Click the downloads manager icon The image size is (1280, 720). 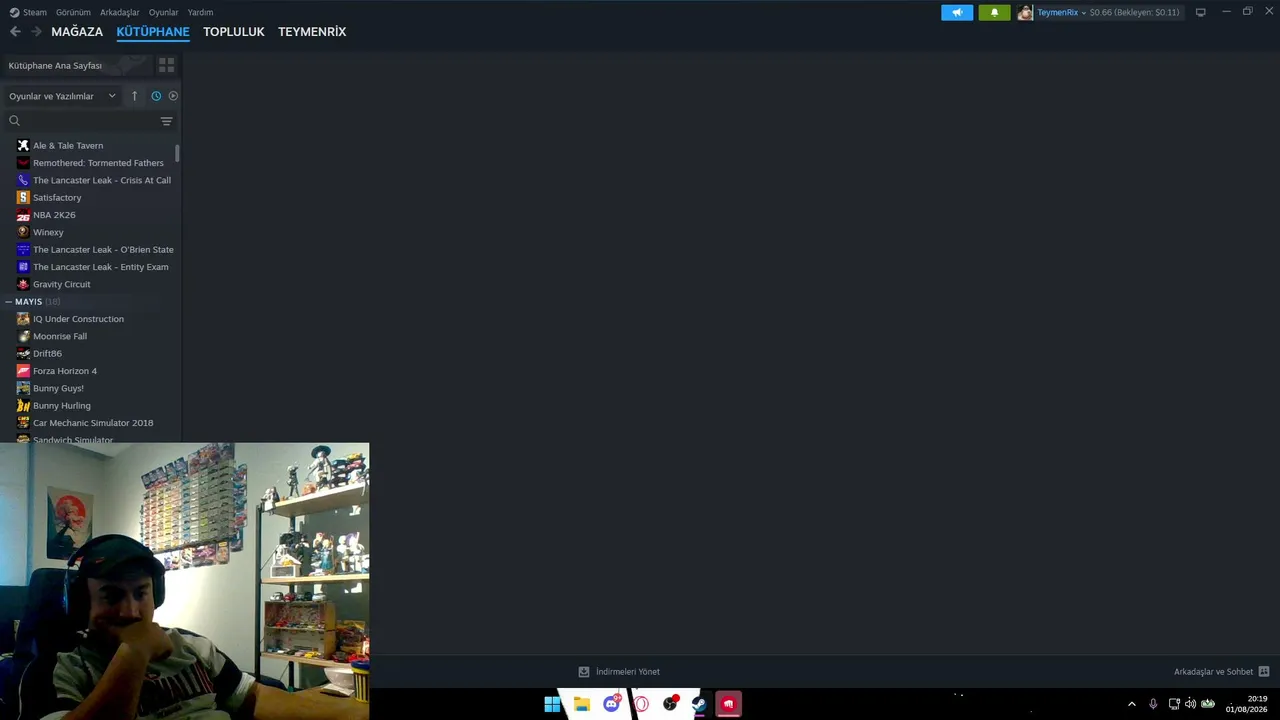coord(584,672)
